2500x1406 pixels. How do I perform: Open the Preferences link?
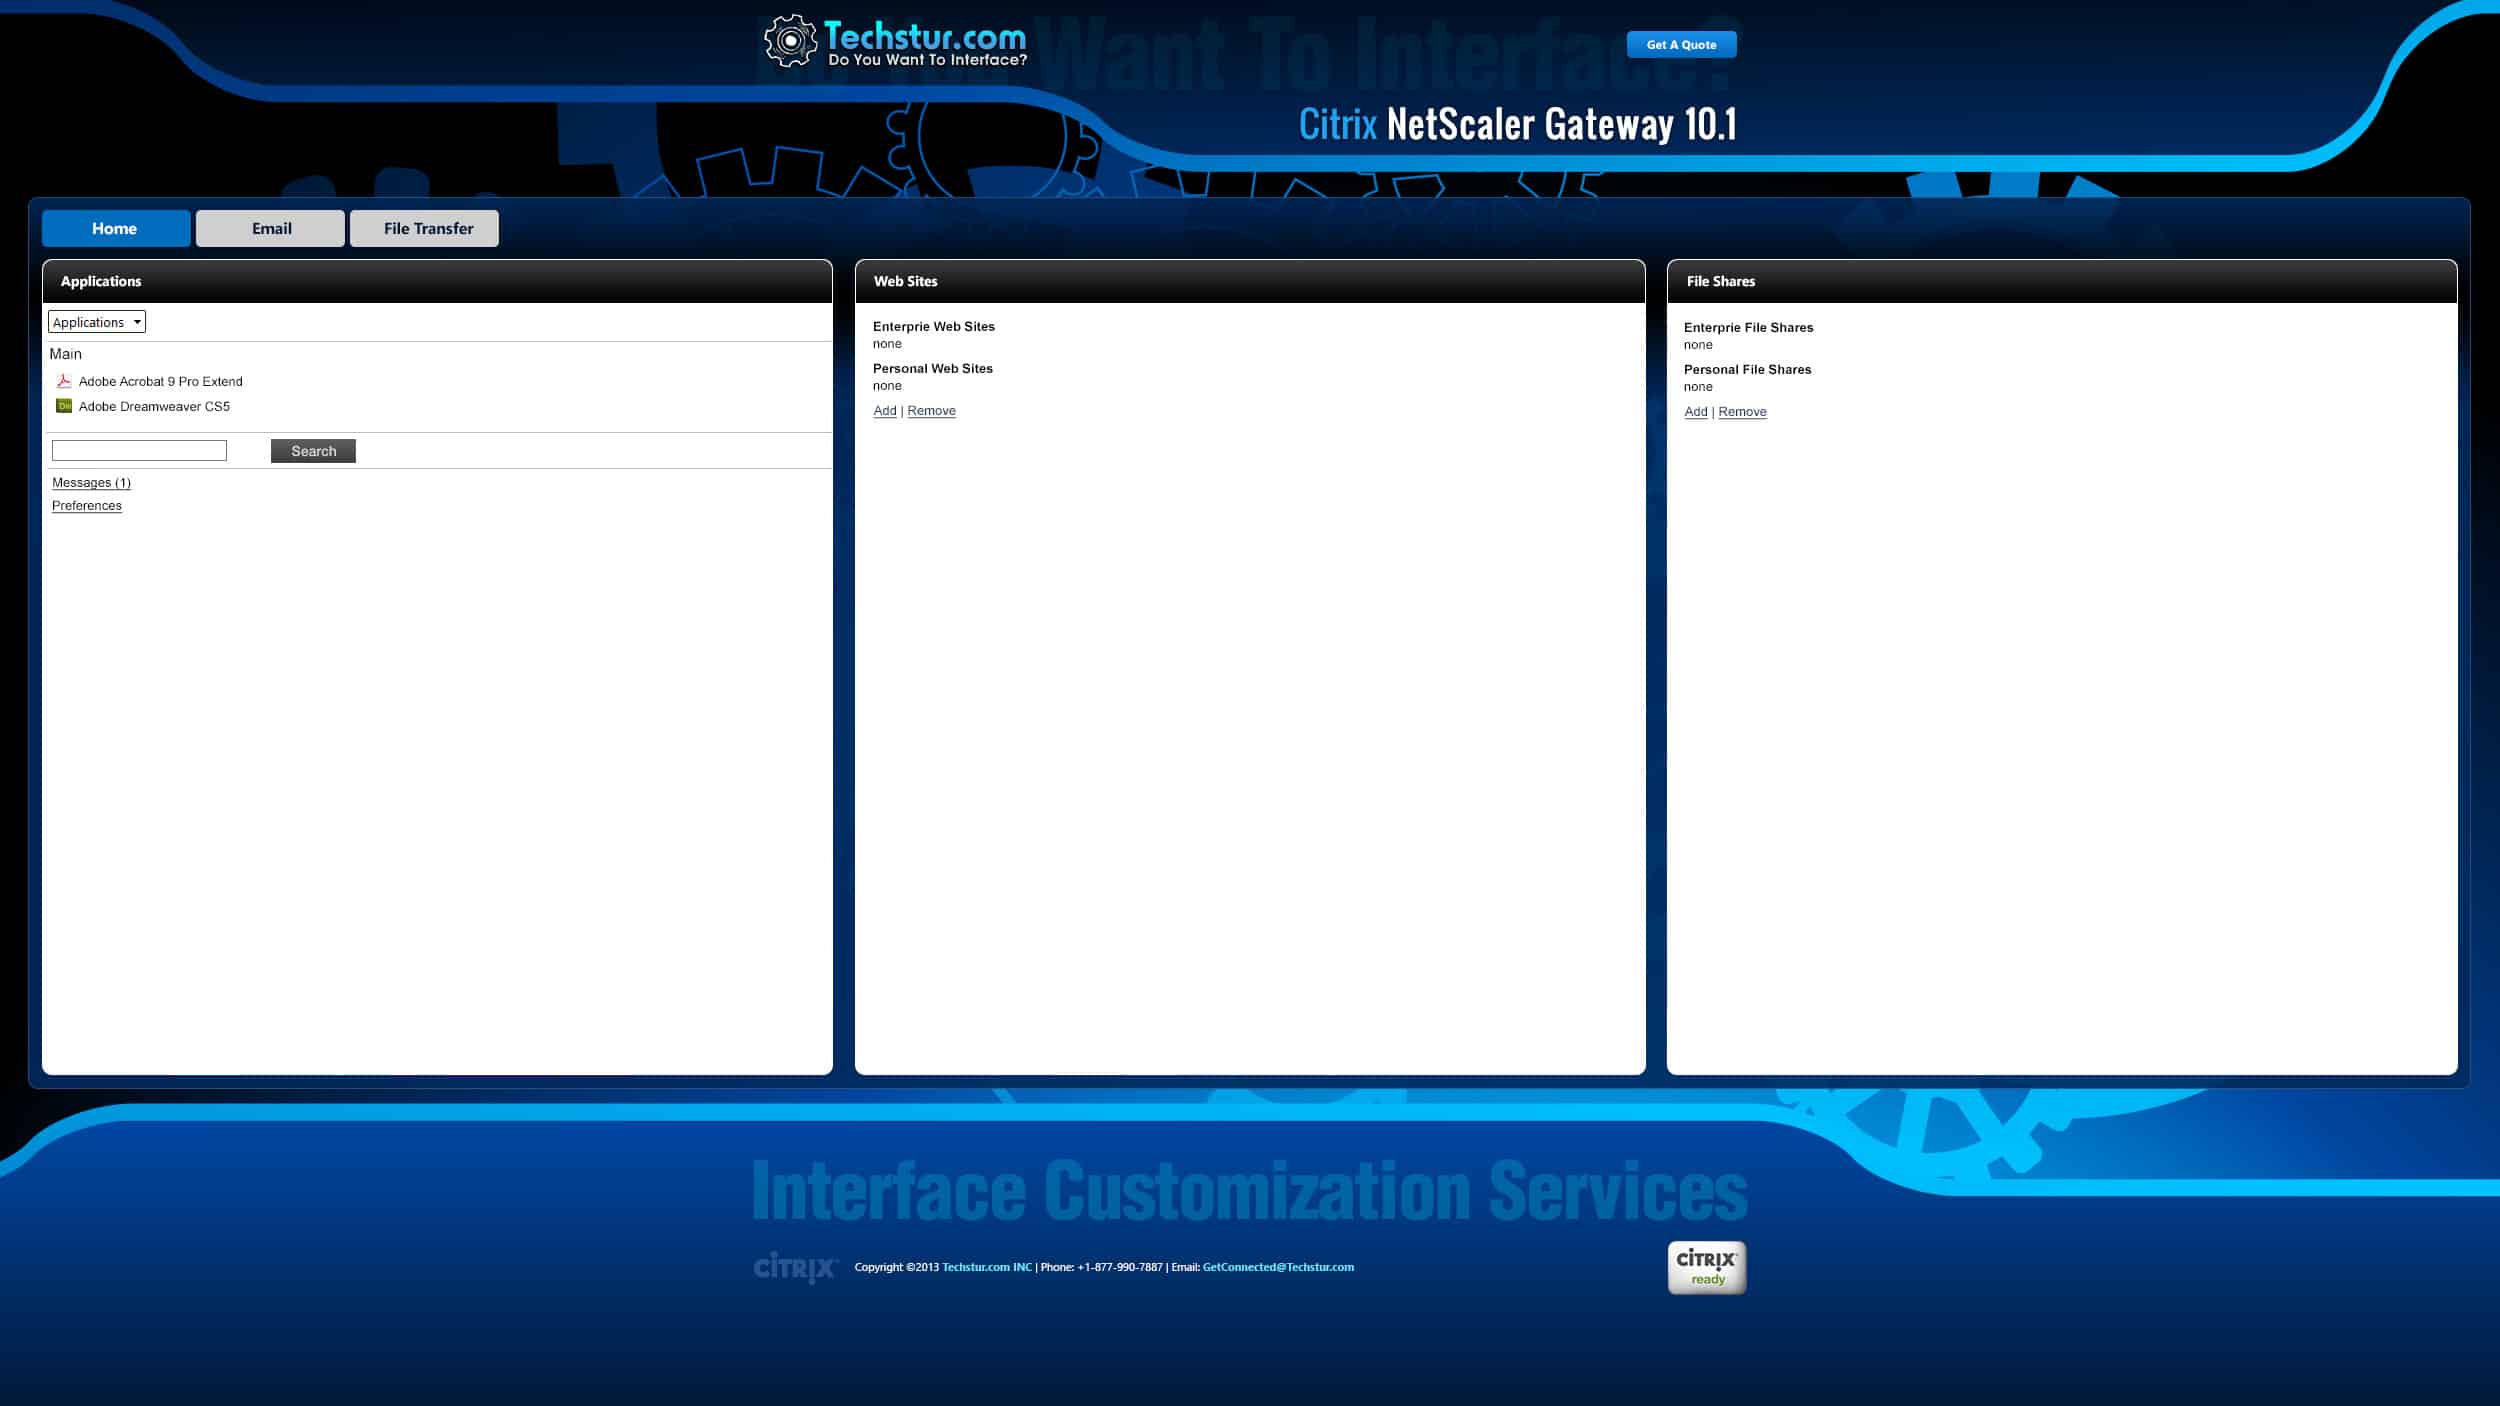pyautogui.click(x=87, y=505)
